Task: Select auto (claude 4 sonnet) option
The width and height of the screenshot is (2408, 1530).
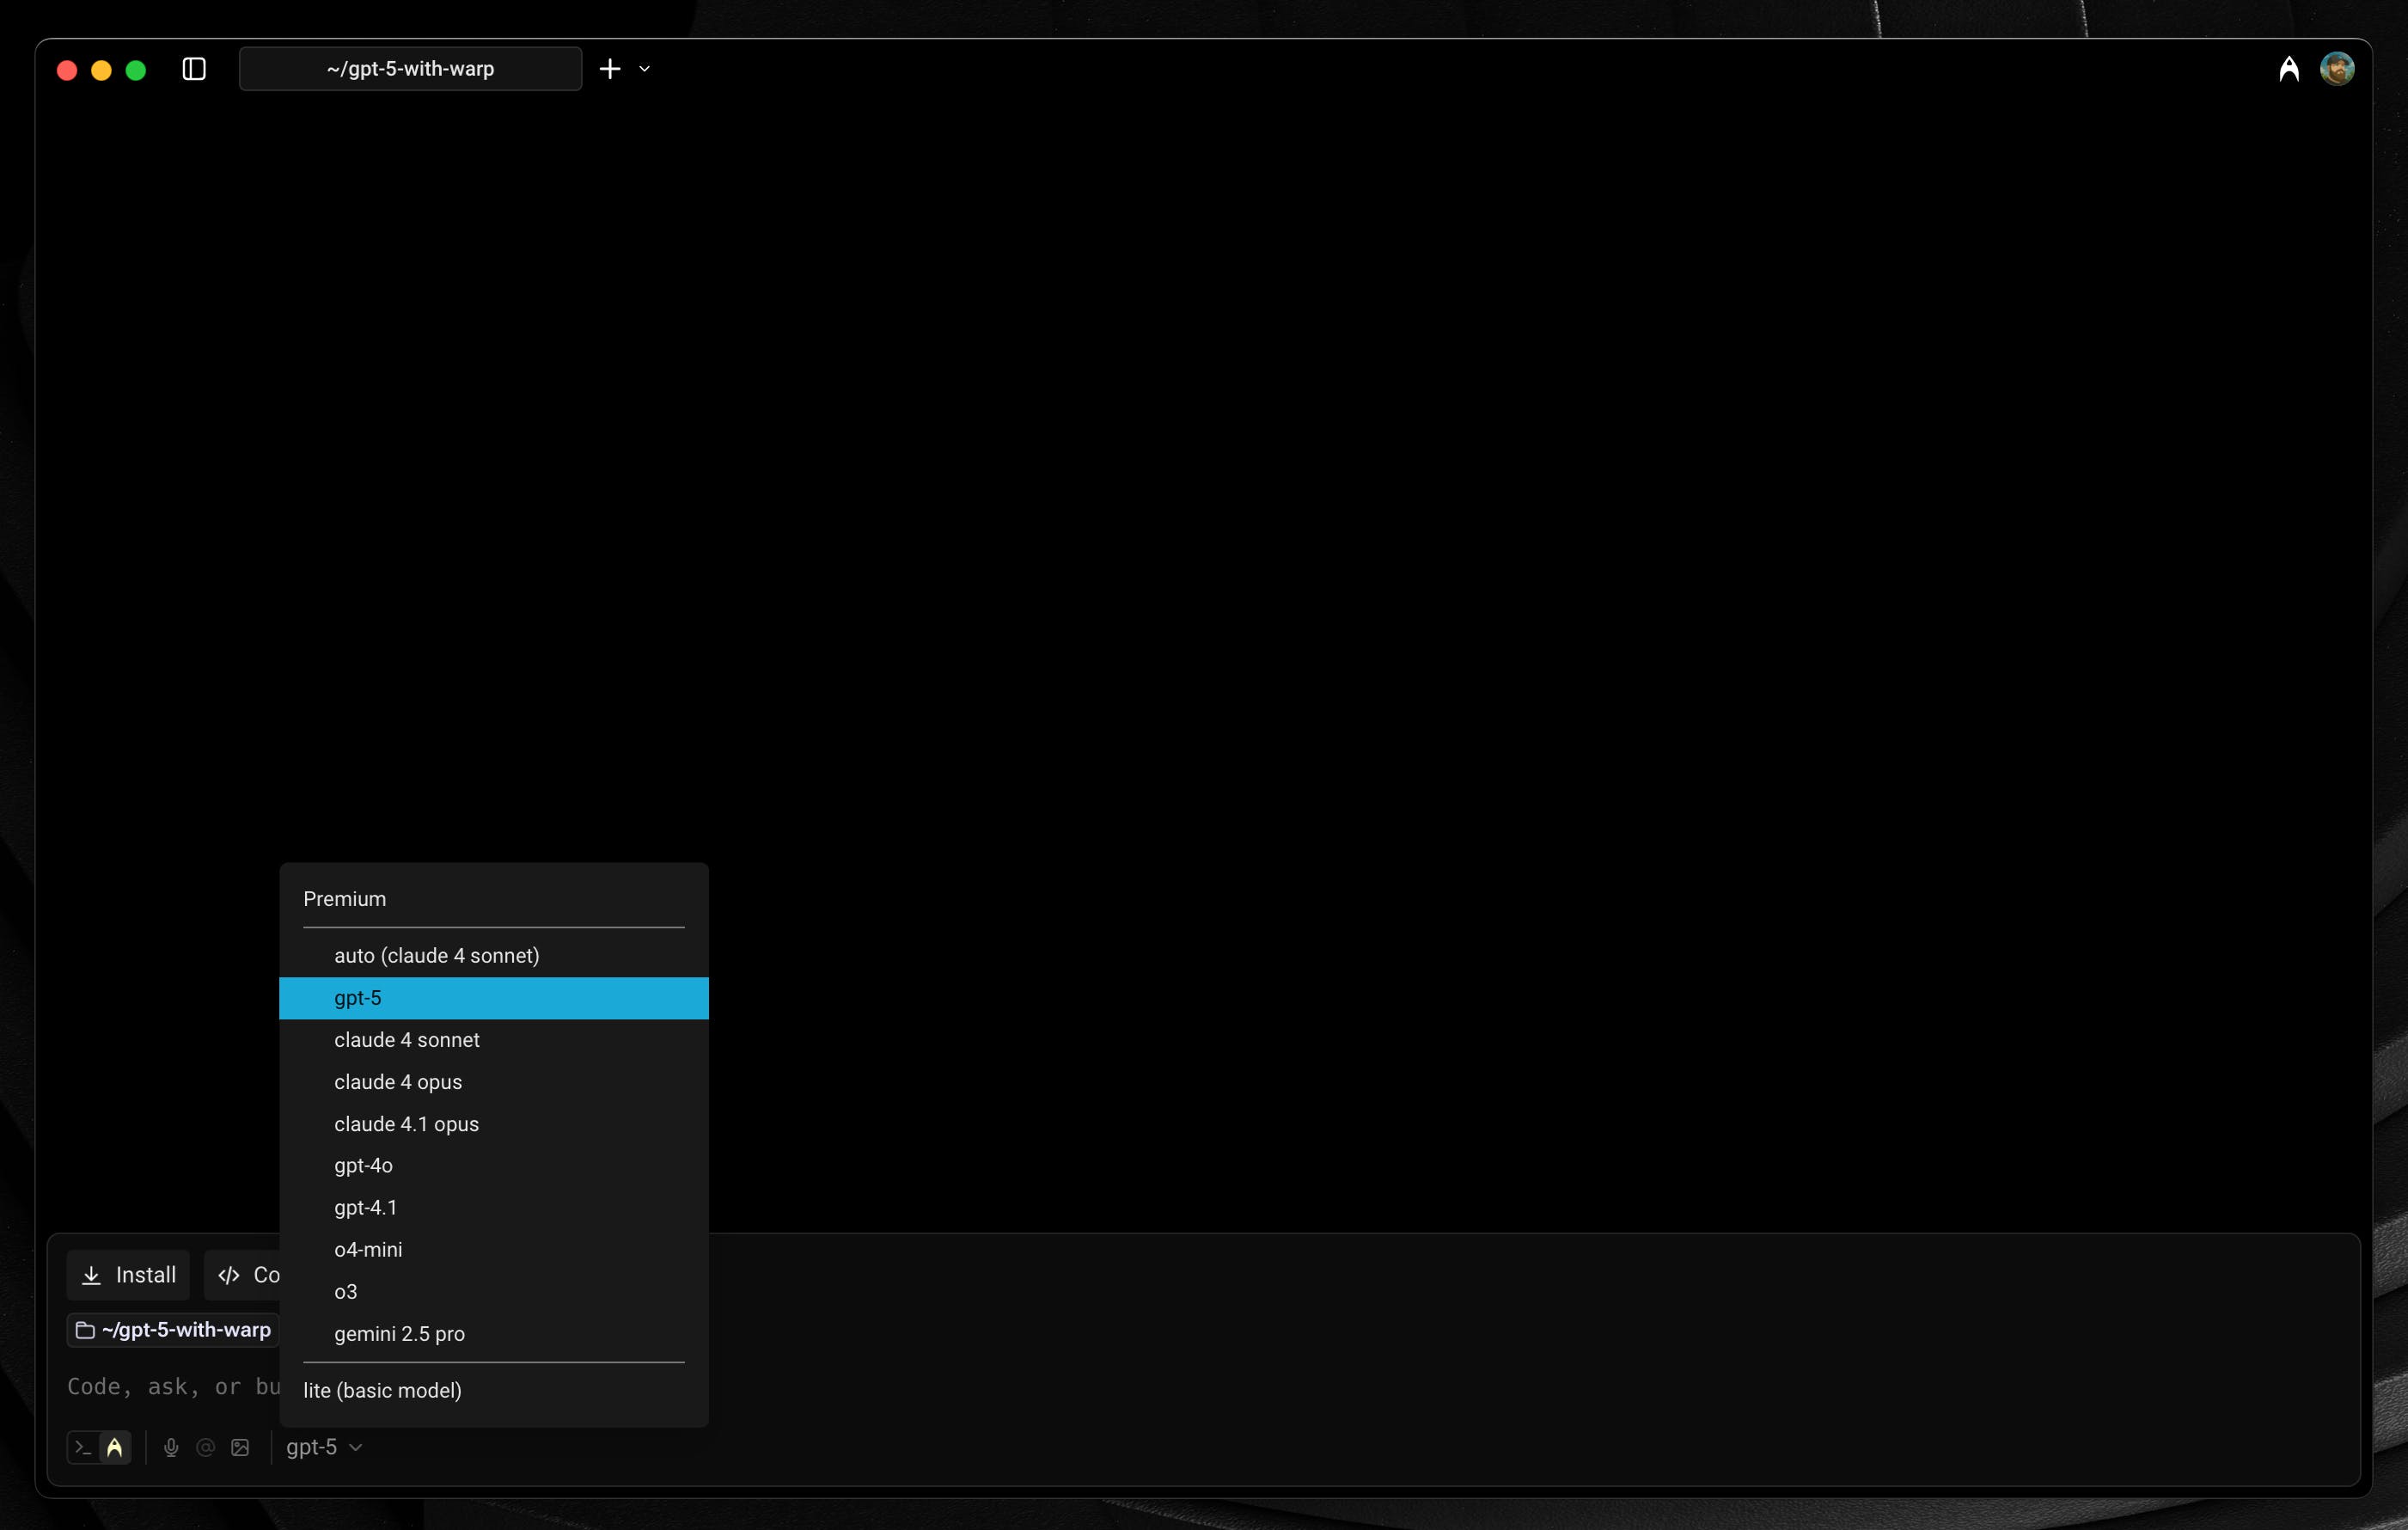Action: (436, 955)
